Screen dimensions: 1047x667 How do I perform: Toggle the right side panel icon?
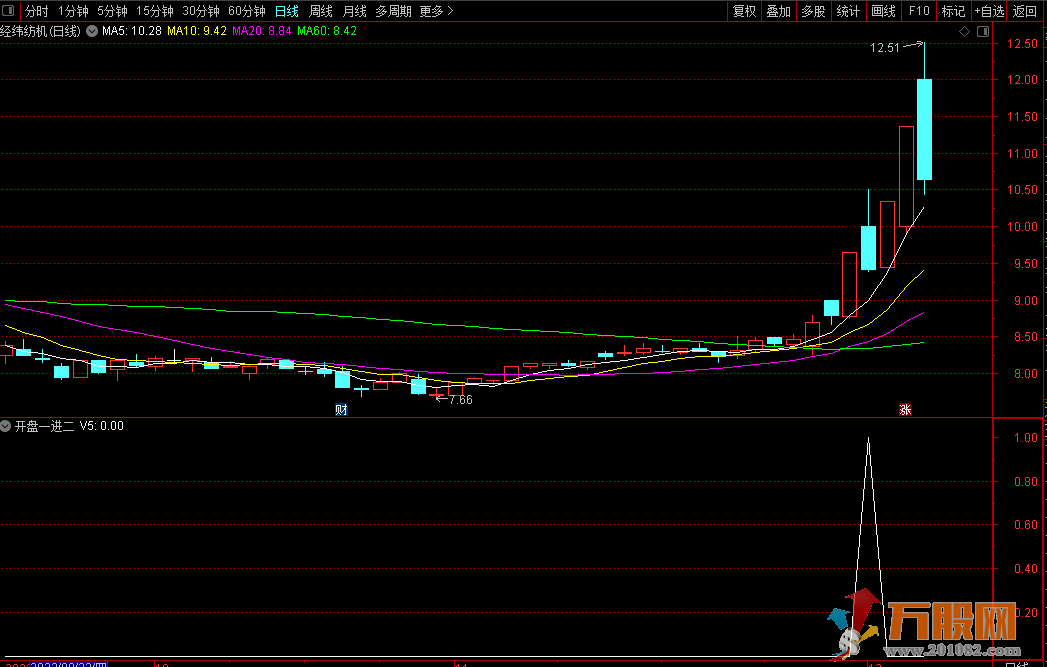point(983,31)
